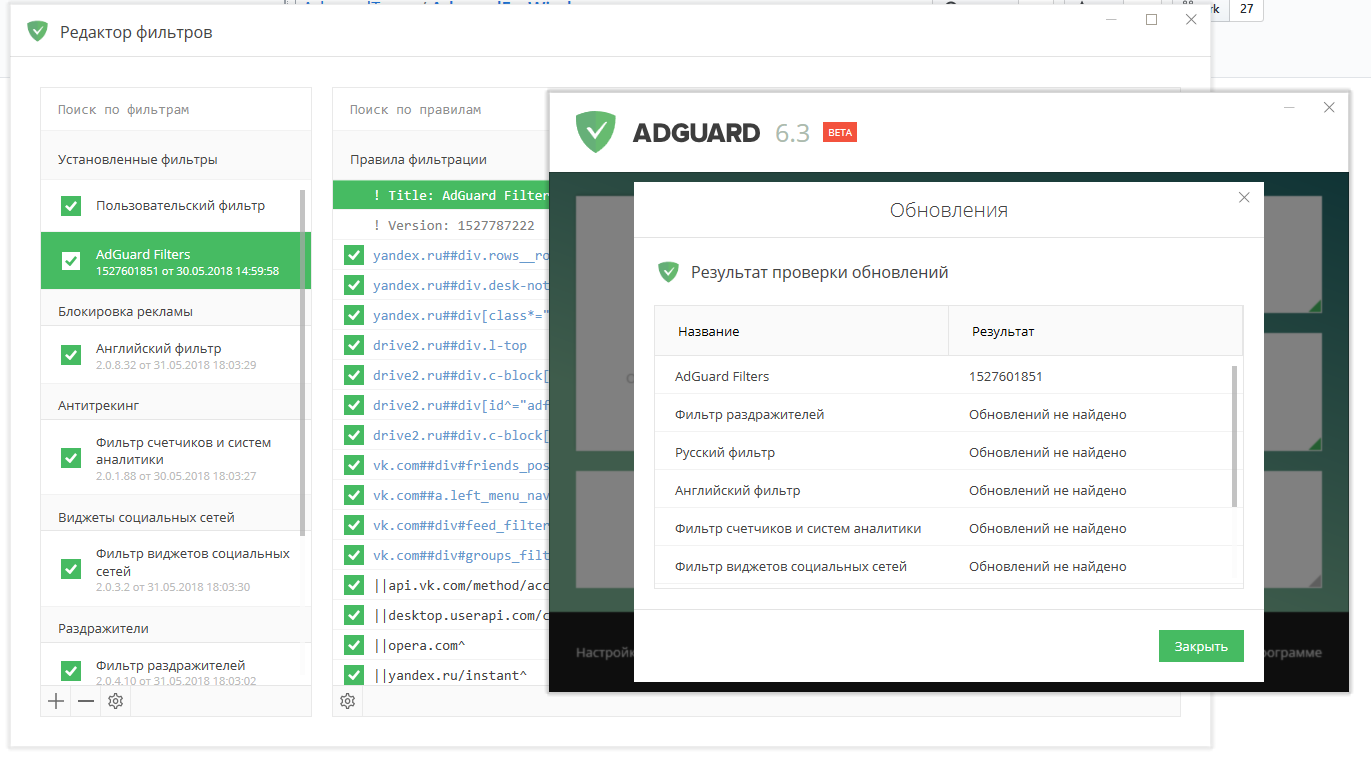
Task: Click the AdGuard shield logo in the main window
Action: point(595,131)
